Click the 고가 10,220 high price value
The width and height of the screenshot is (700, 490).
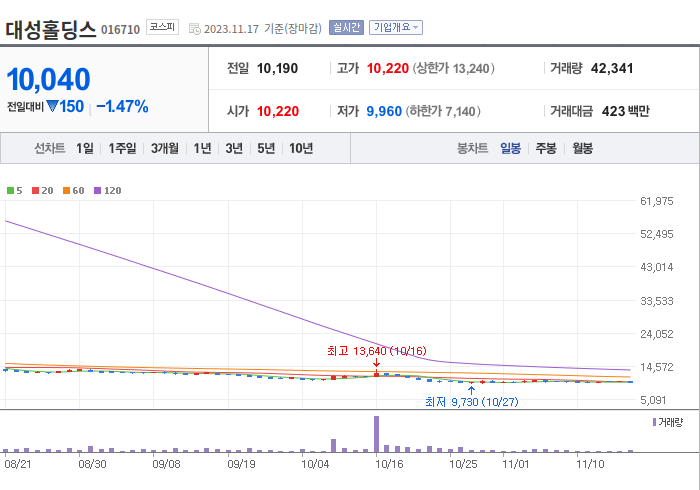[388, 68]
